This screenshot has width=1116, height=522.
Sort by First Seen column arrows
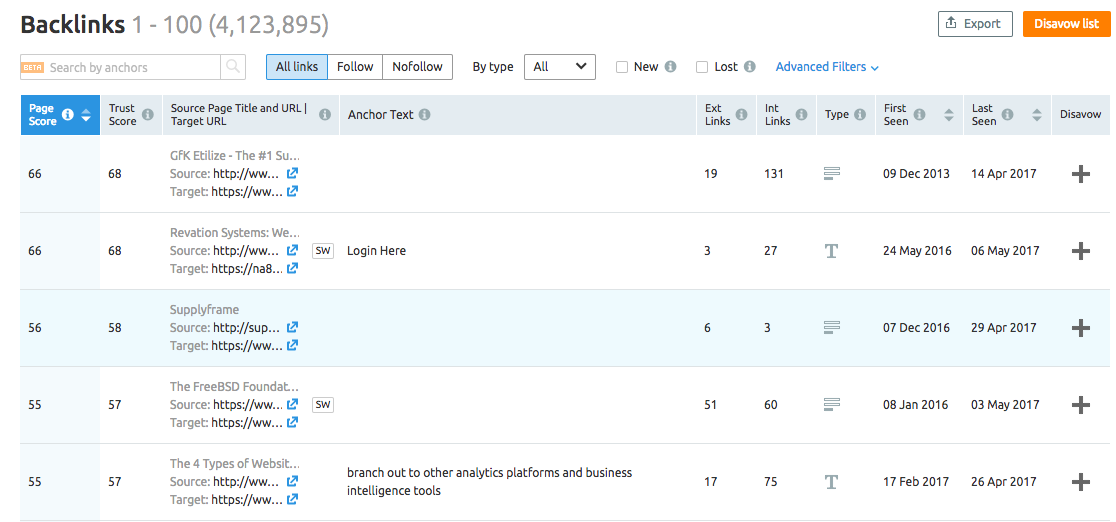[949, 115]
